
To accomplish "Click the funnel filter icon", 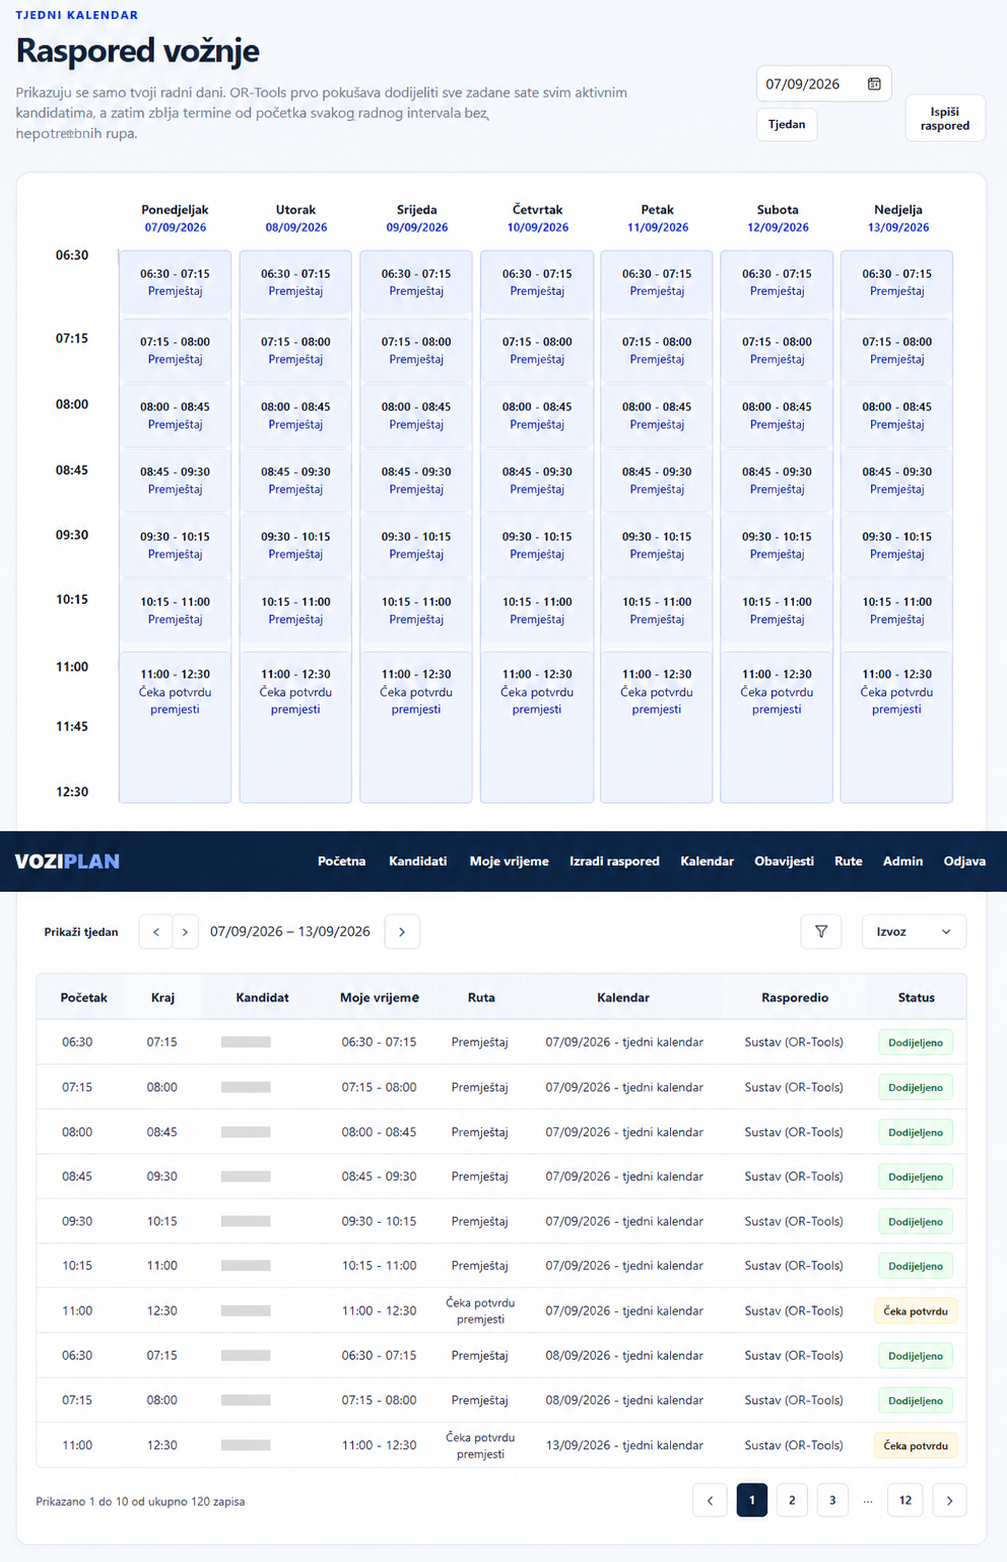I will [x=821, y=932].
